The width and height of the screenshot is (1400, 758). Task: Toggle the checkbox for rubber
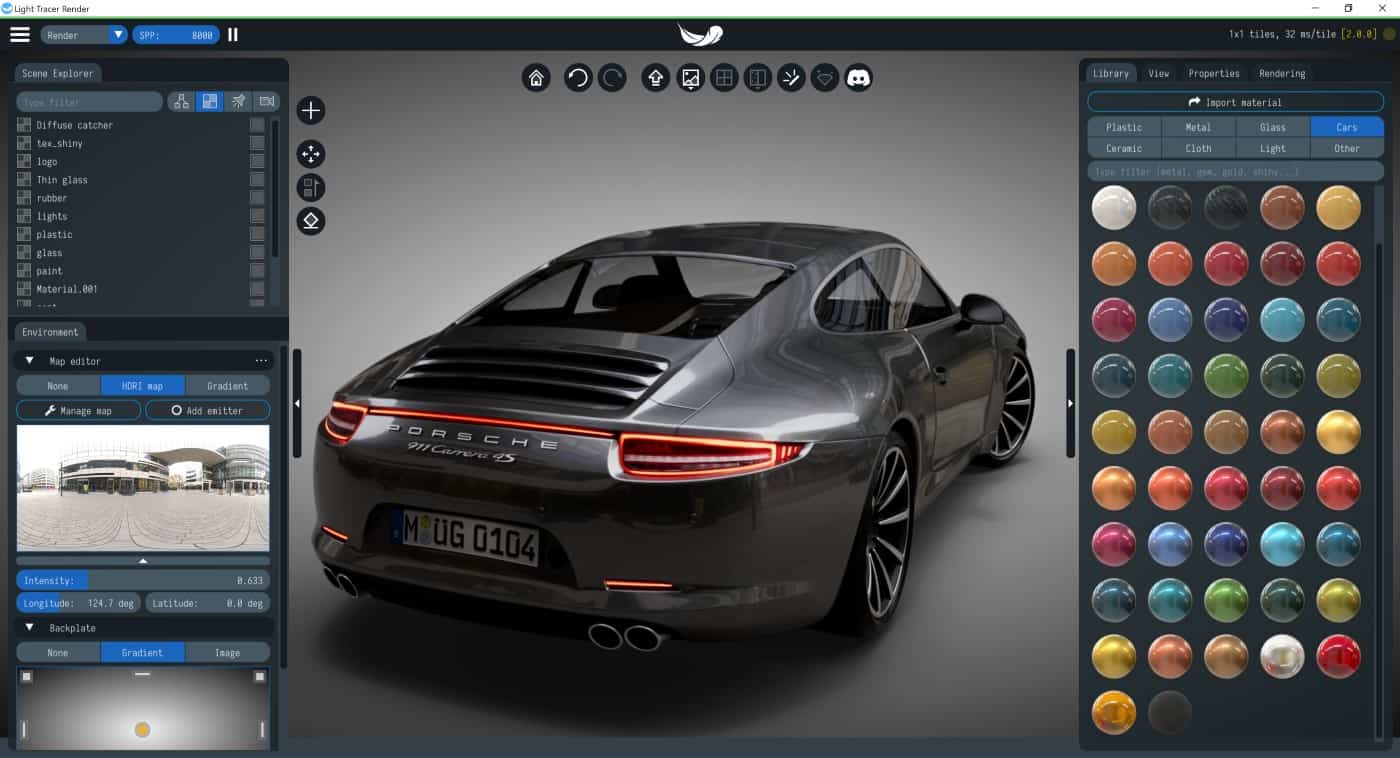point(257,198)
